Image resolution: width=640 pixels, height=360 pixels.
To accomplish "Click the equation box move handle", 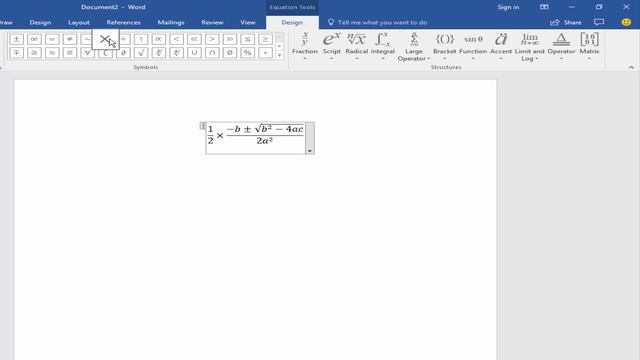I will pyautogui.click(x=203, y=126).
